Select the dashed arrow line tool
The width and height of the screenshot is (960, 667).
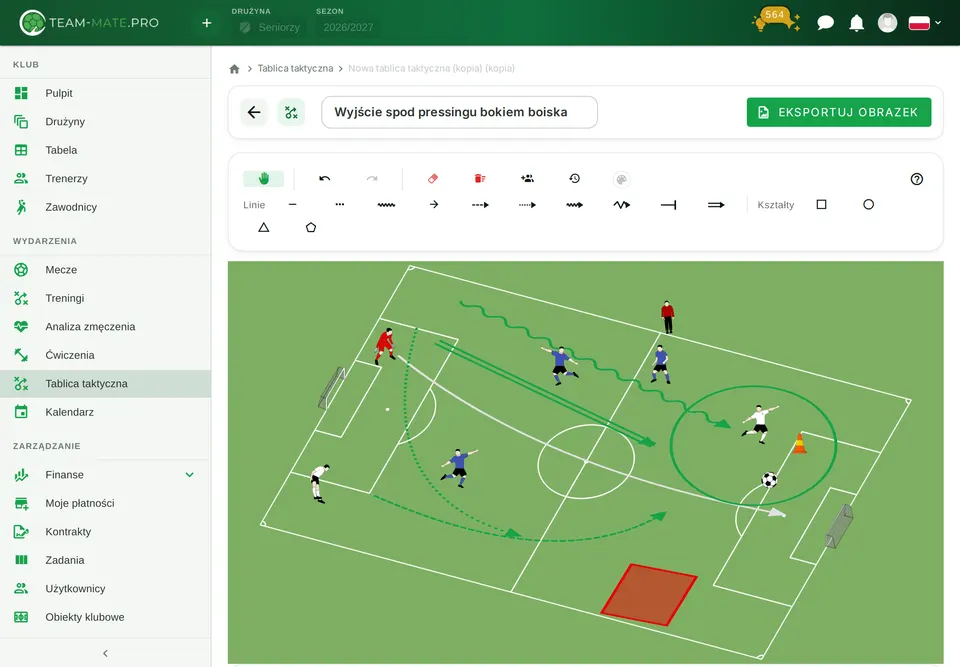point(481,205)
